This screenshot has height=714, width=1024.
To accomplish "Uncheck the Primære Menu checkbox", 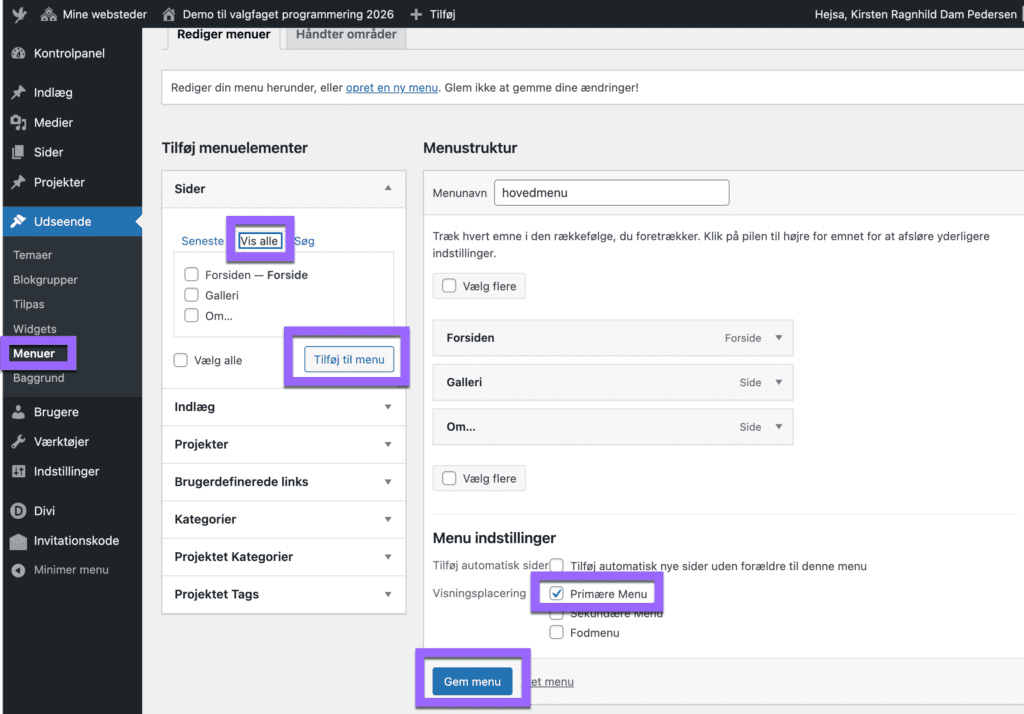I will pos(557,594).
